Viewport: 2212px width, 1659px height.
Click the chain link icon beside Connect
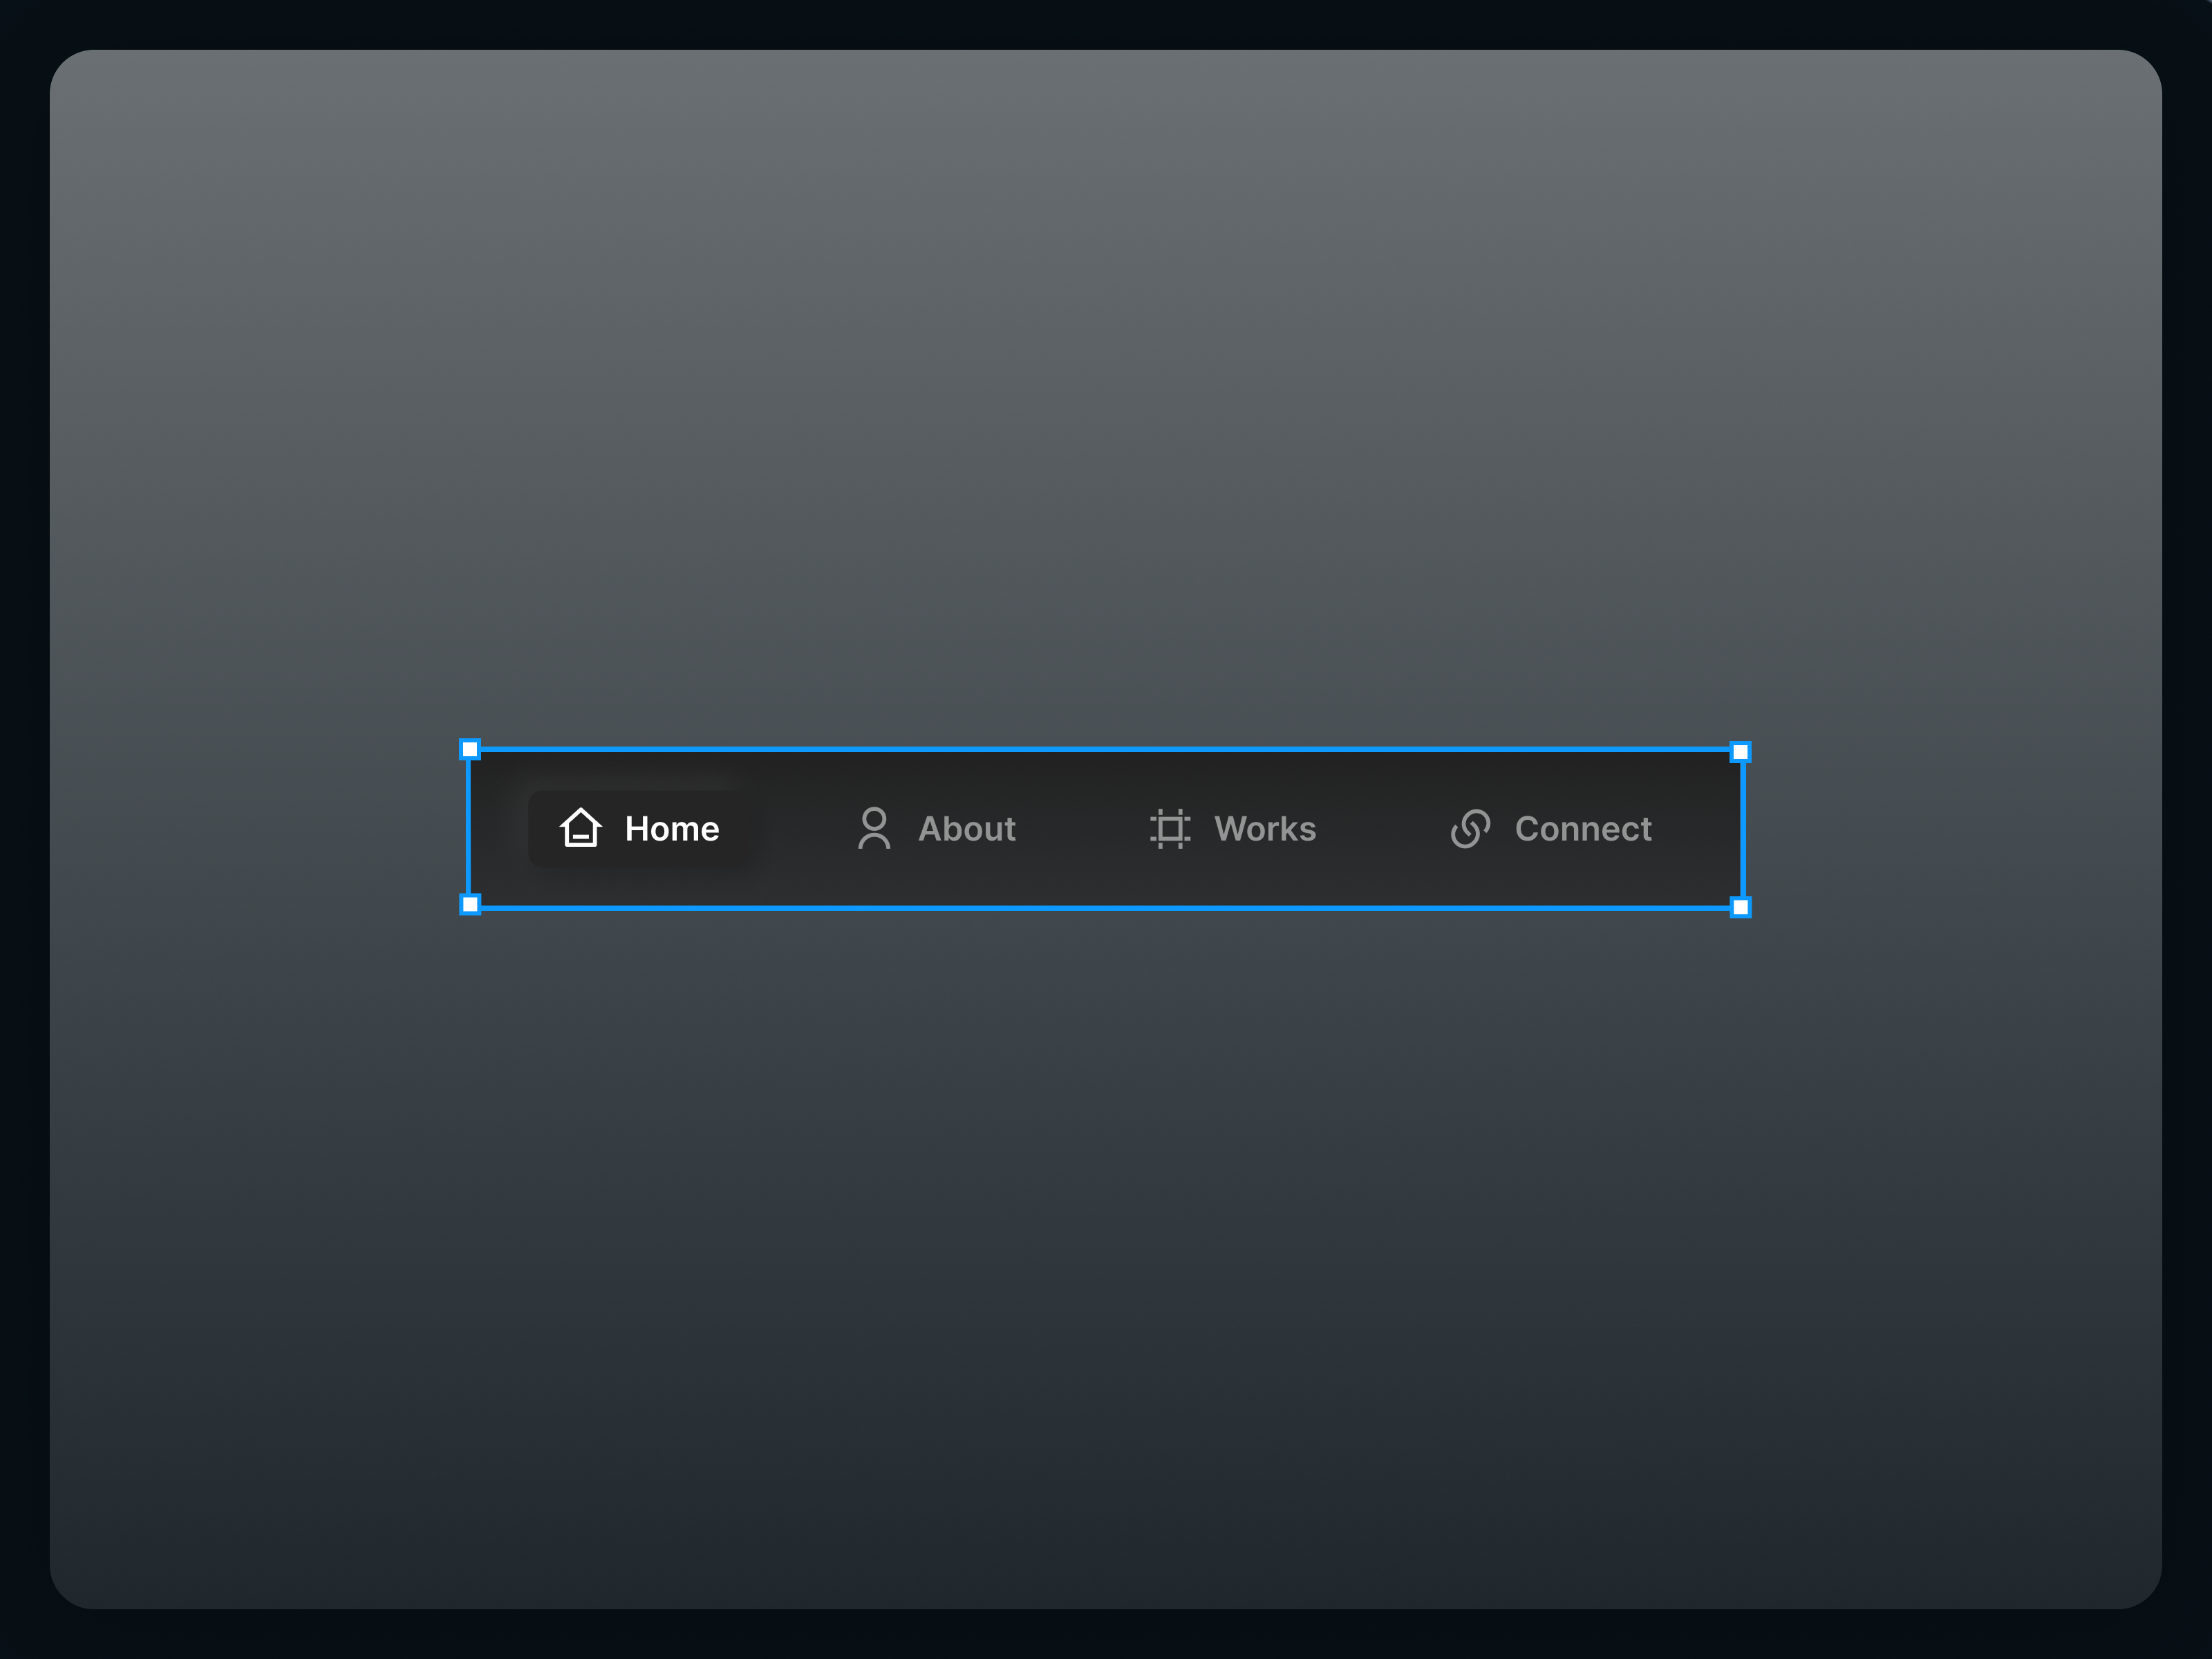[x=1470, y=828]
